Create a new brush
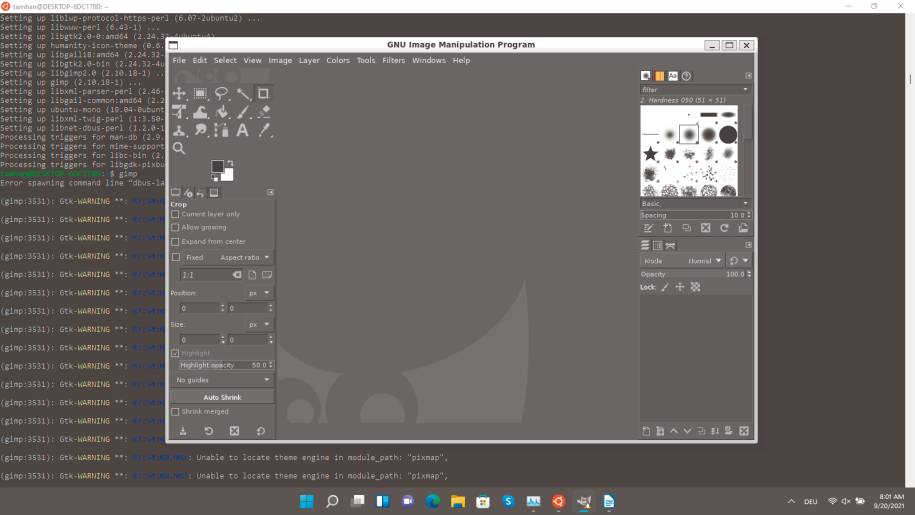915x515 pixels. [668, 228]
